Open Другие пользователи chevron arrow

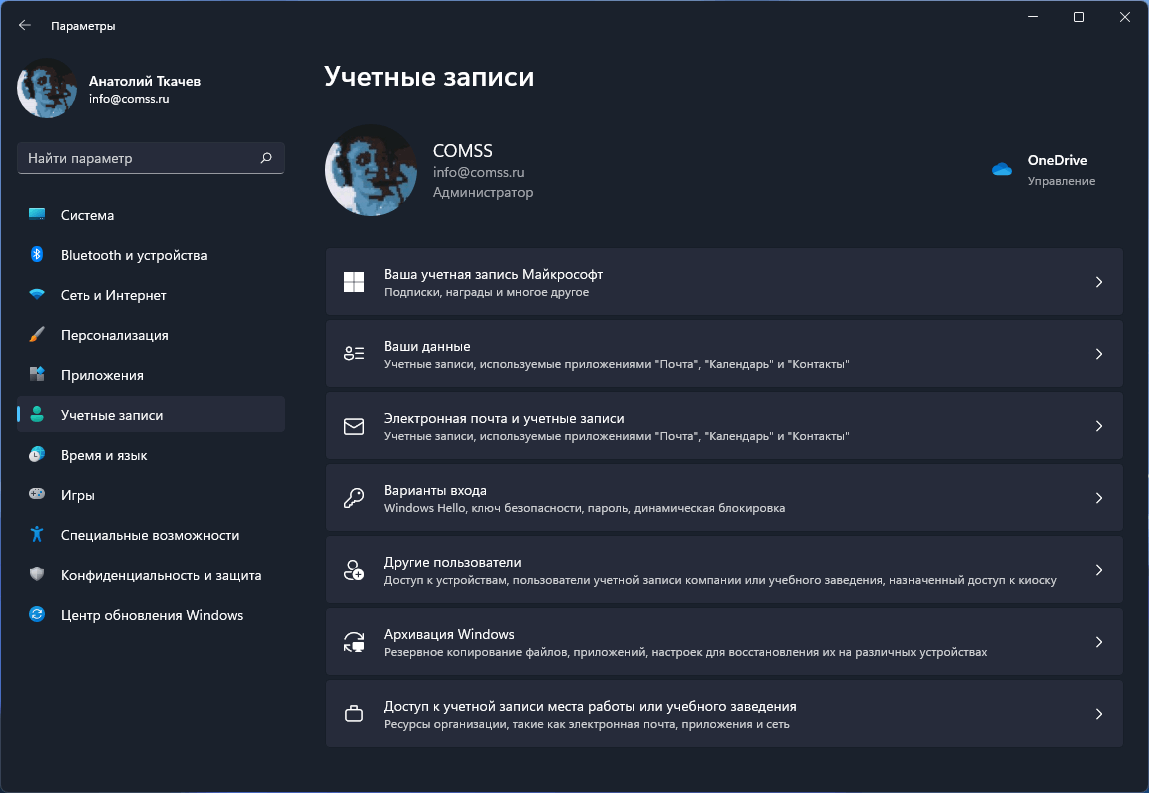1098,570
